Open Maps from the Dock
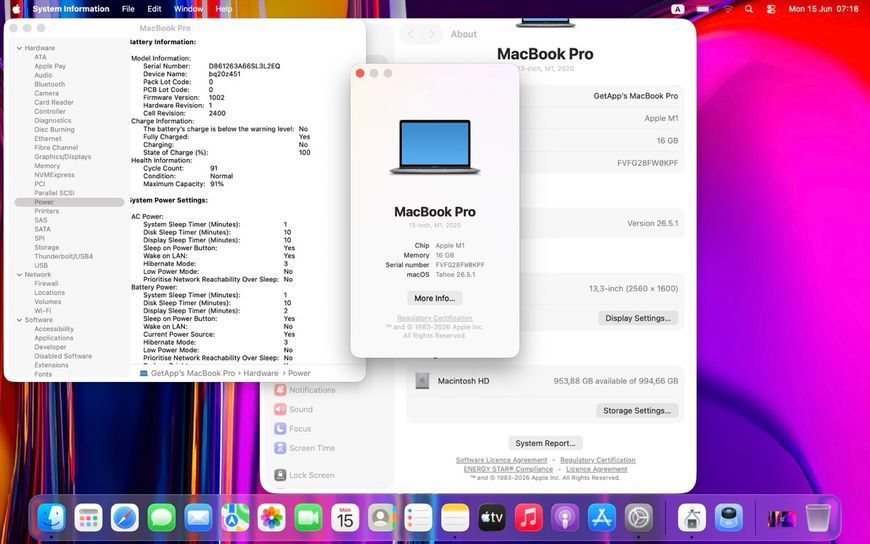Image resolution: width=870 pixels, height=544 pixels. click(x=235, y=517)
